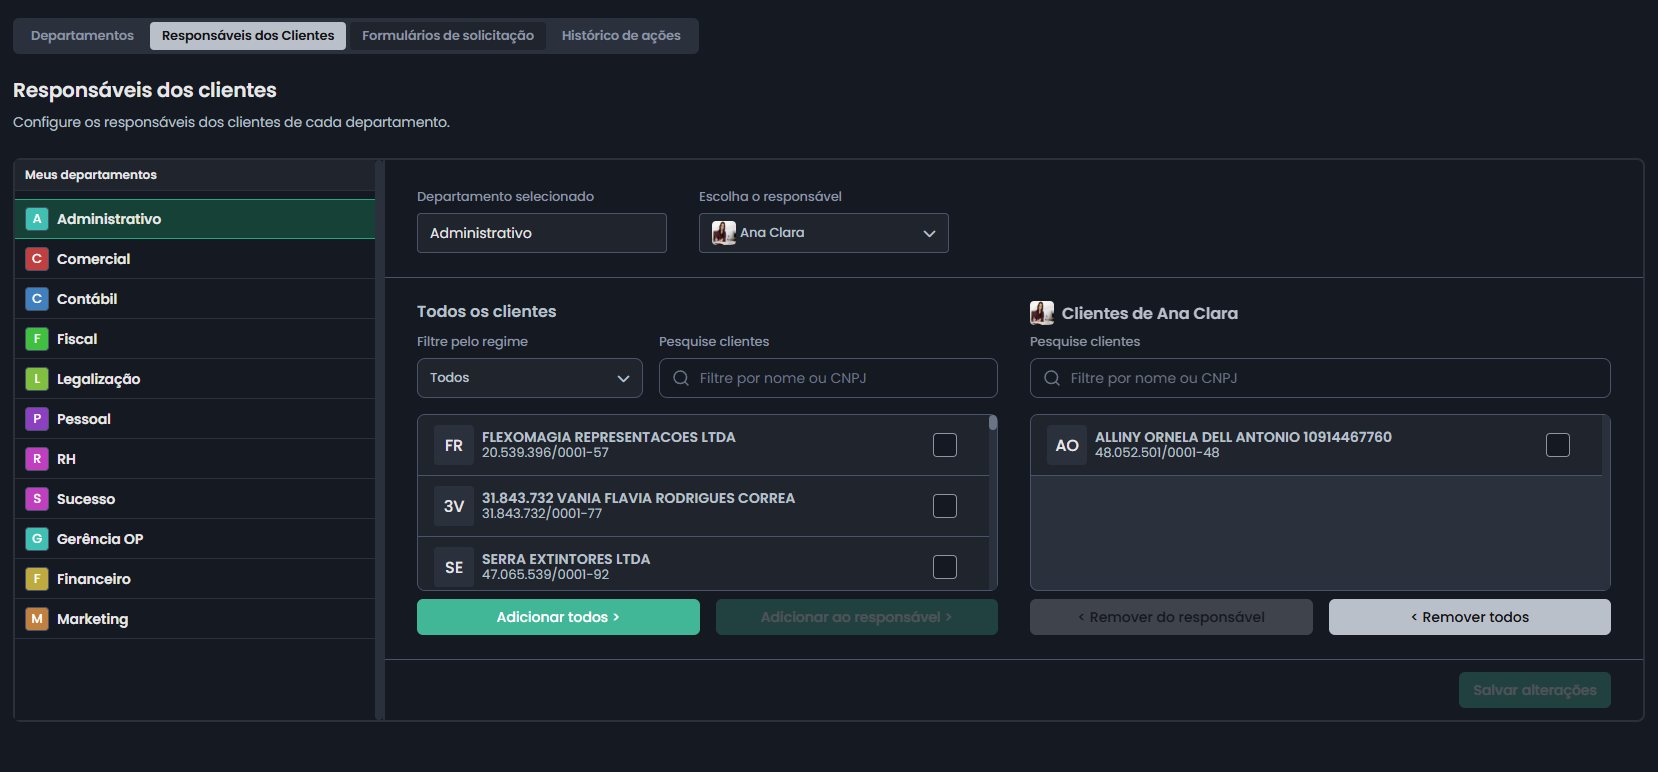Click the orange Marketing department icon
The width and height of the screenshot is (1658, 772).
(x=37, y=619)
